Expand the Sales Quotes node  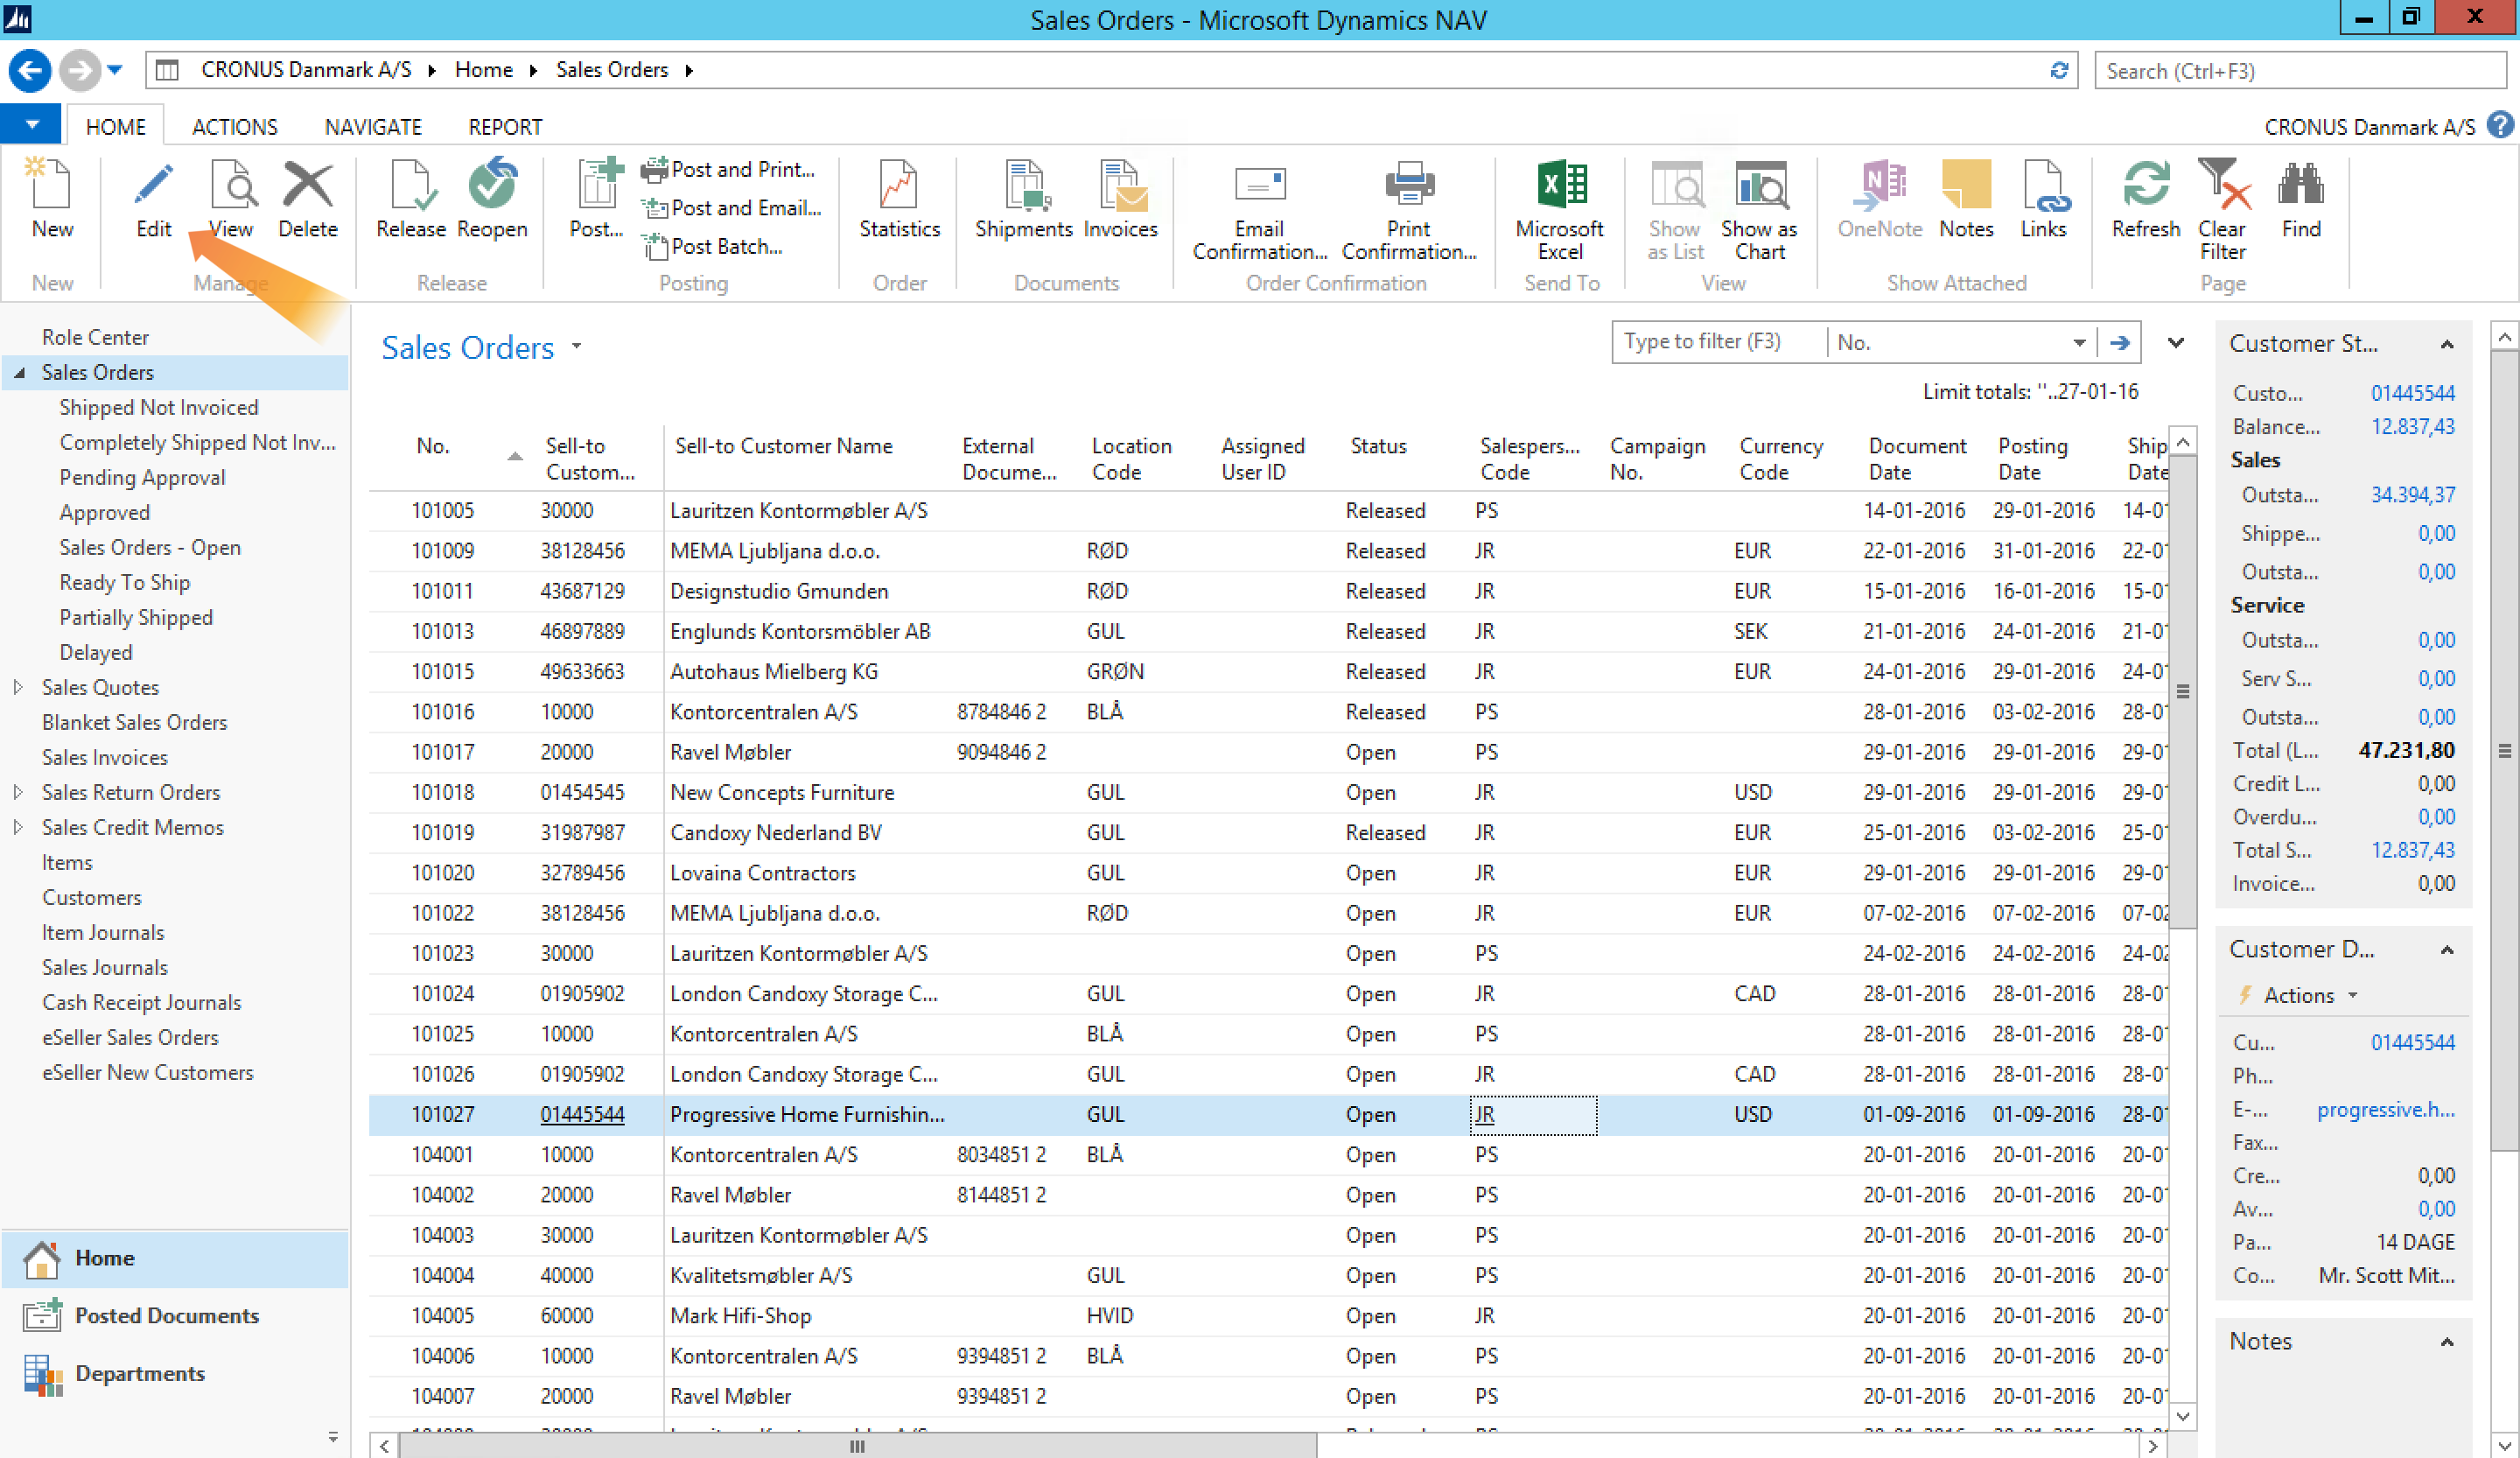[18, 687]
